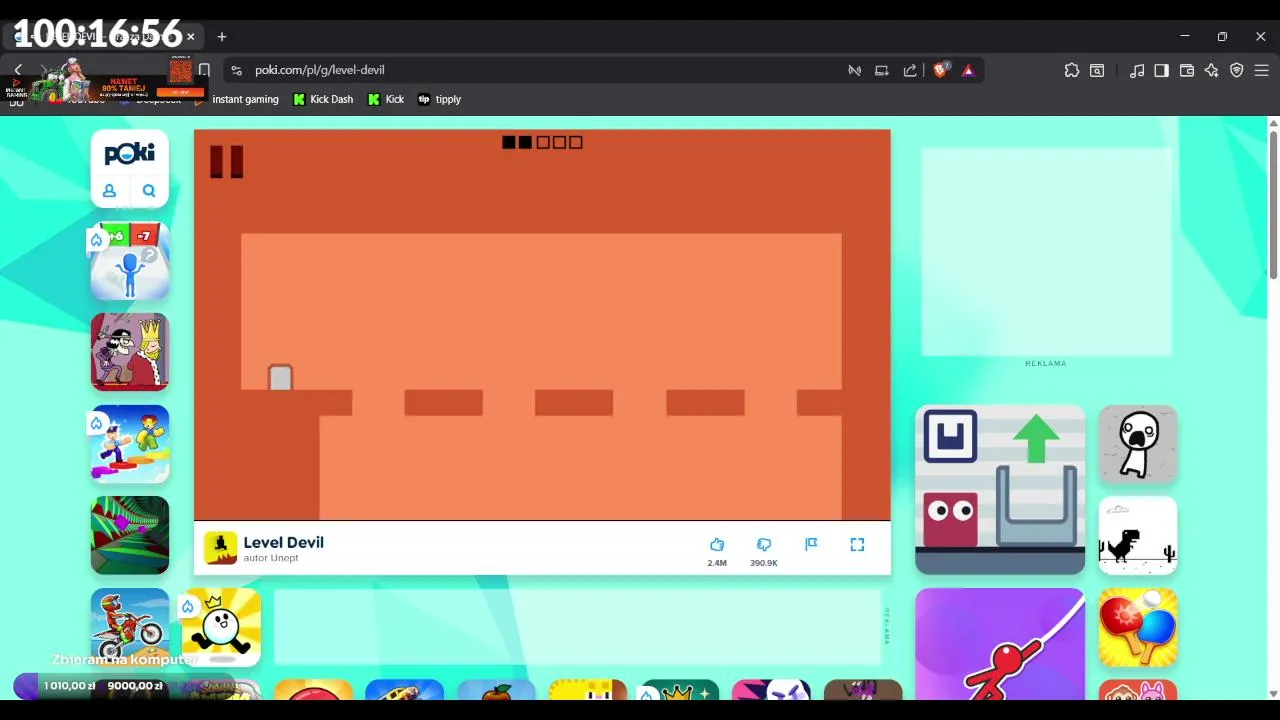Enter fullscreen mode for Level Devil
The height and width of the screenshot is (720, 1280).
pyautogui.click(x=857, y=544)
